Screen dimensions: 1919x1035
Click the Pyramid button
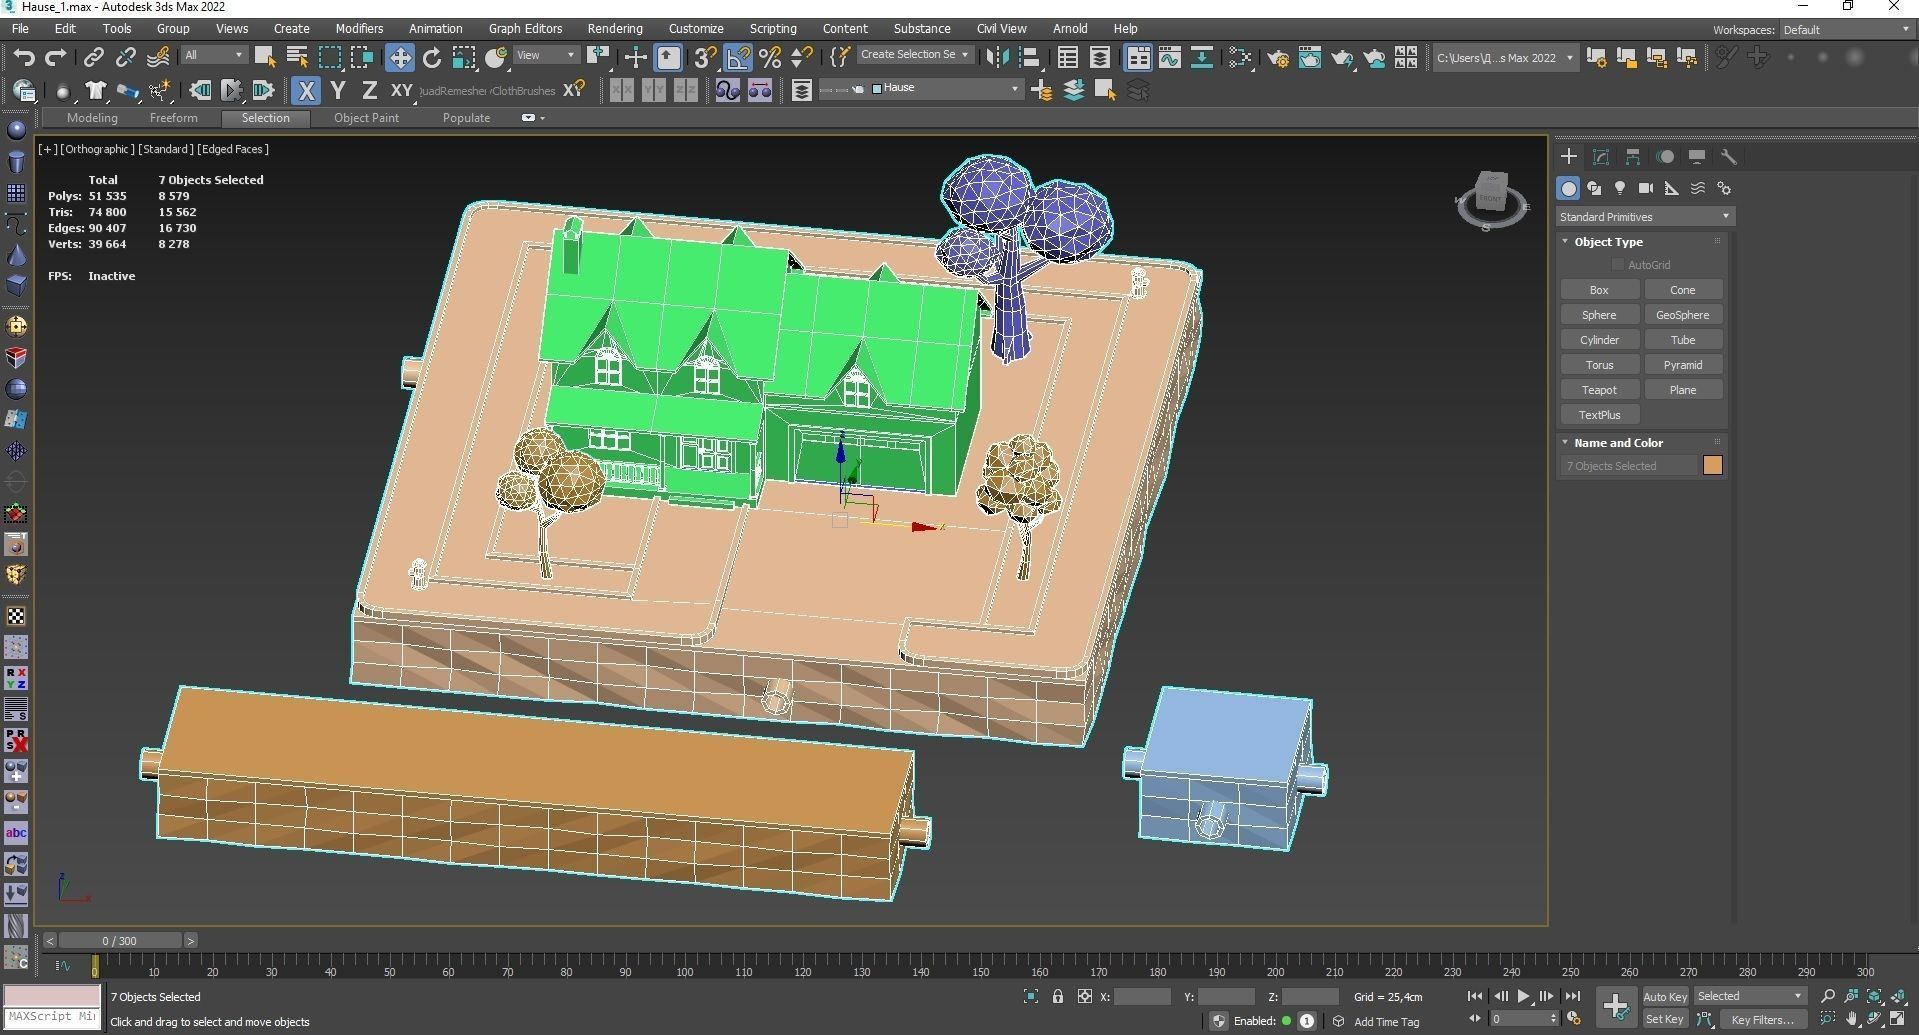[1682, 365]
